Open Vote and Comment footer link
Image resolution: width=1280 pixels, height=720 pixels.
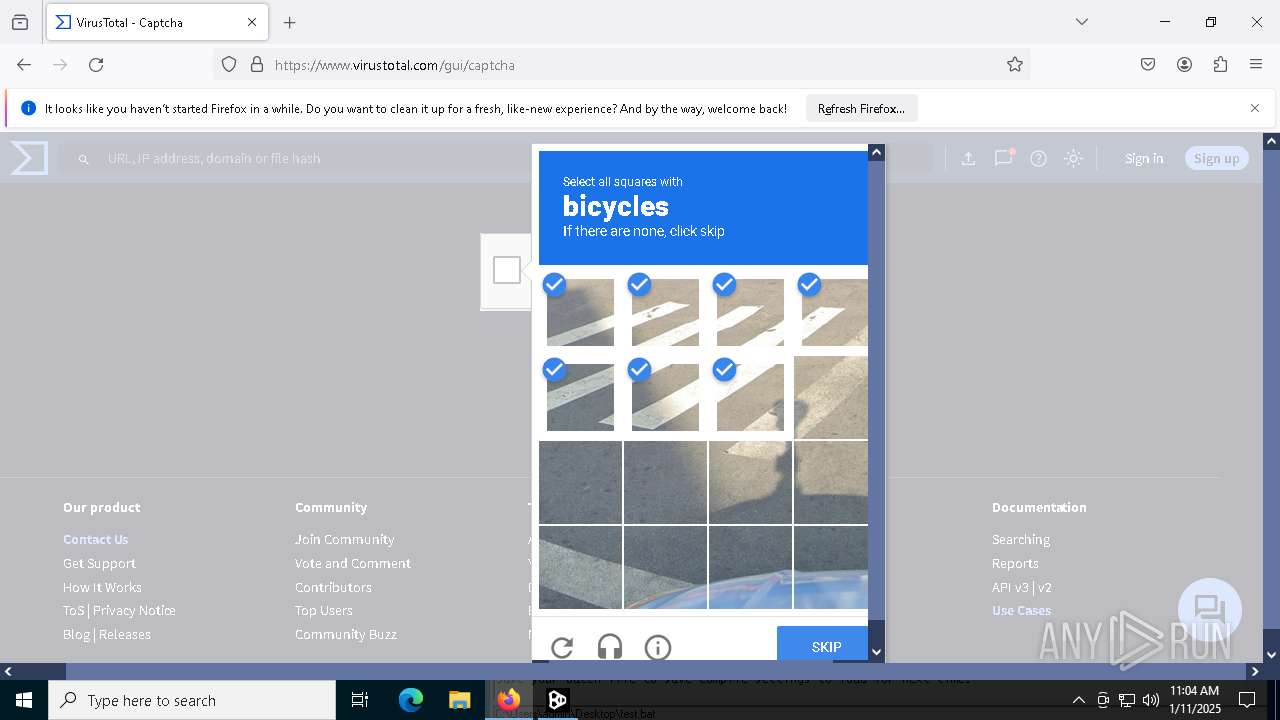(353, 563)
